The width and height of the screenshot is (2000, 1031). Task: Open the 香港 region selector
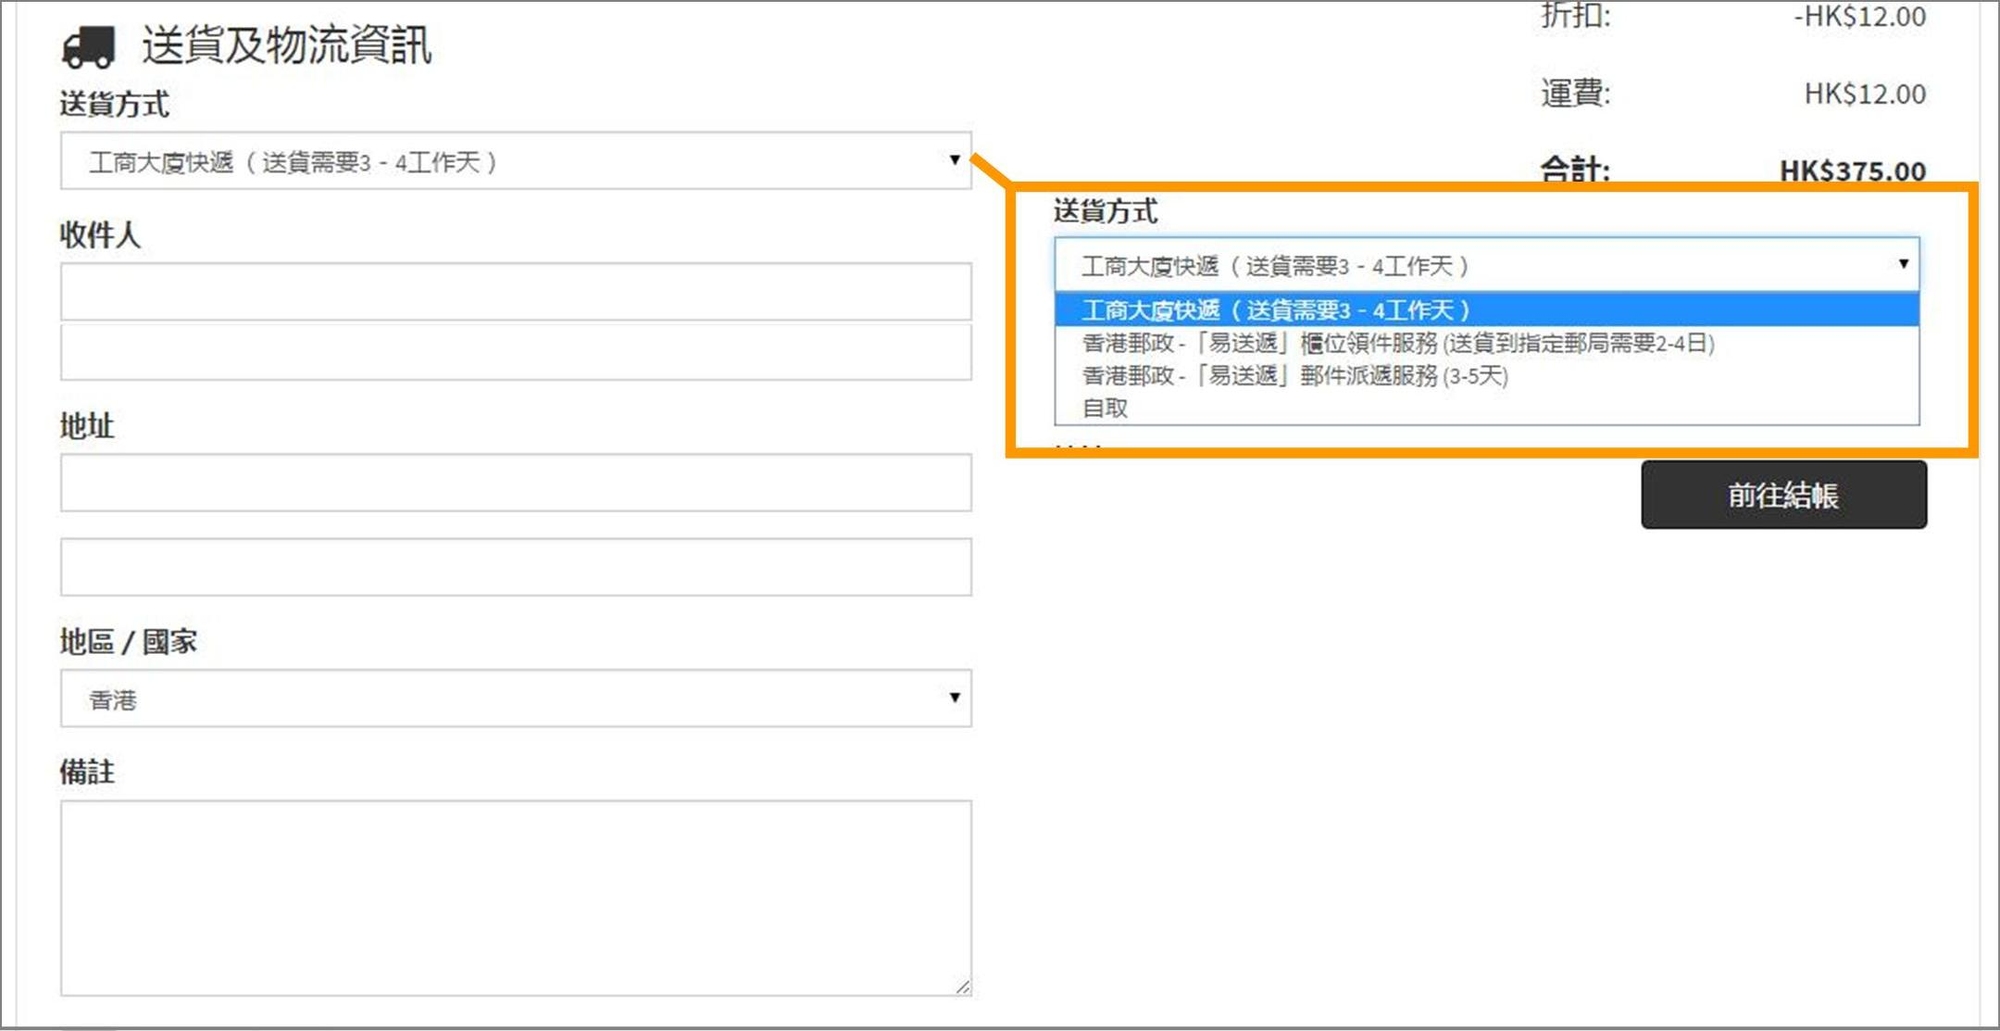pos(515,698)
